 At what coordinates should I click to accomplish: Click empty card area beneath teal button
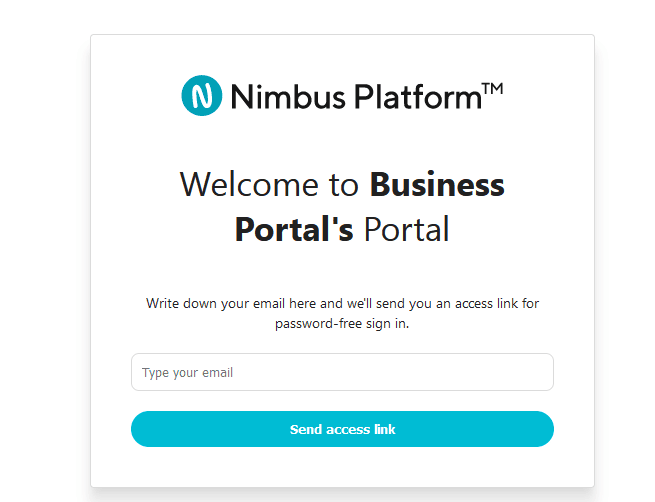(x=342, y=467)
